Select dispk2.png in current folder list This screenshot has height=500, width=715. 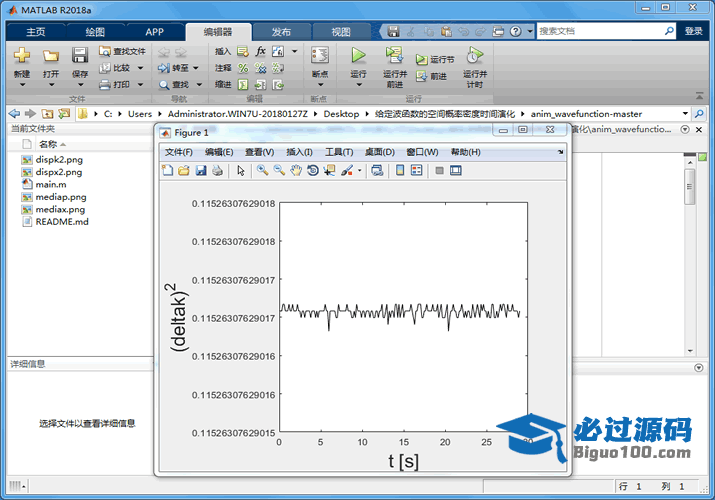[59, 160]
